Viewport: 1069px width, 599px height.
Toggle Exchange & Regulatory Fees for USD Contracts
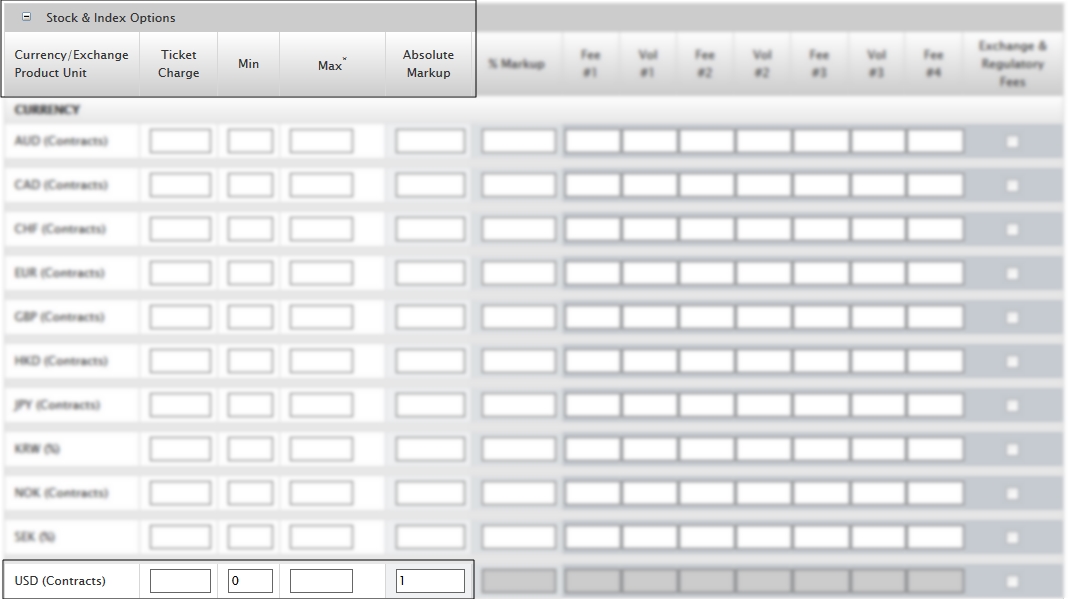(x=1013, y=580)
